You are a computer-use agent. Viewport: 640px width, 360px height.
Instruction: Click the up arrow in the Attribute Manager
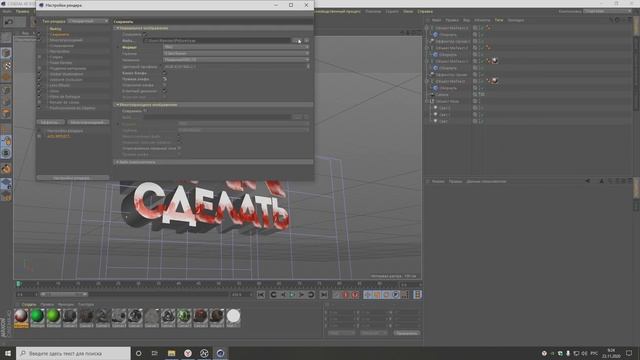point(601,181)
